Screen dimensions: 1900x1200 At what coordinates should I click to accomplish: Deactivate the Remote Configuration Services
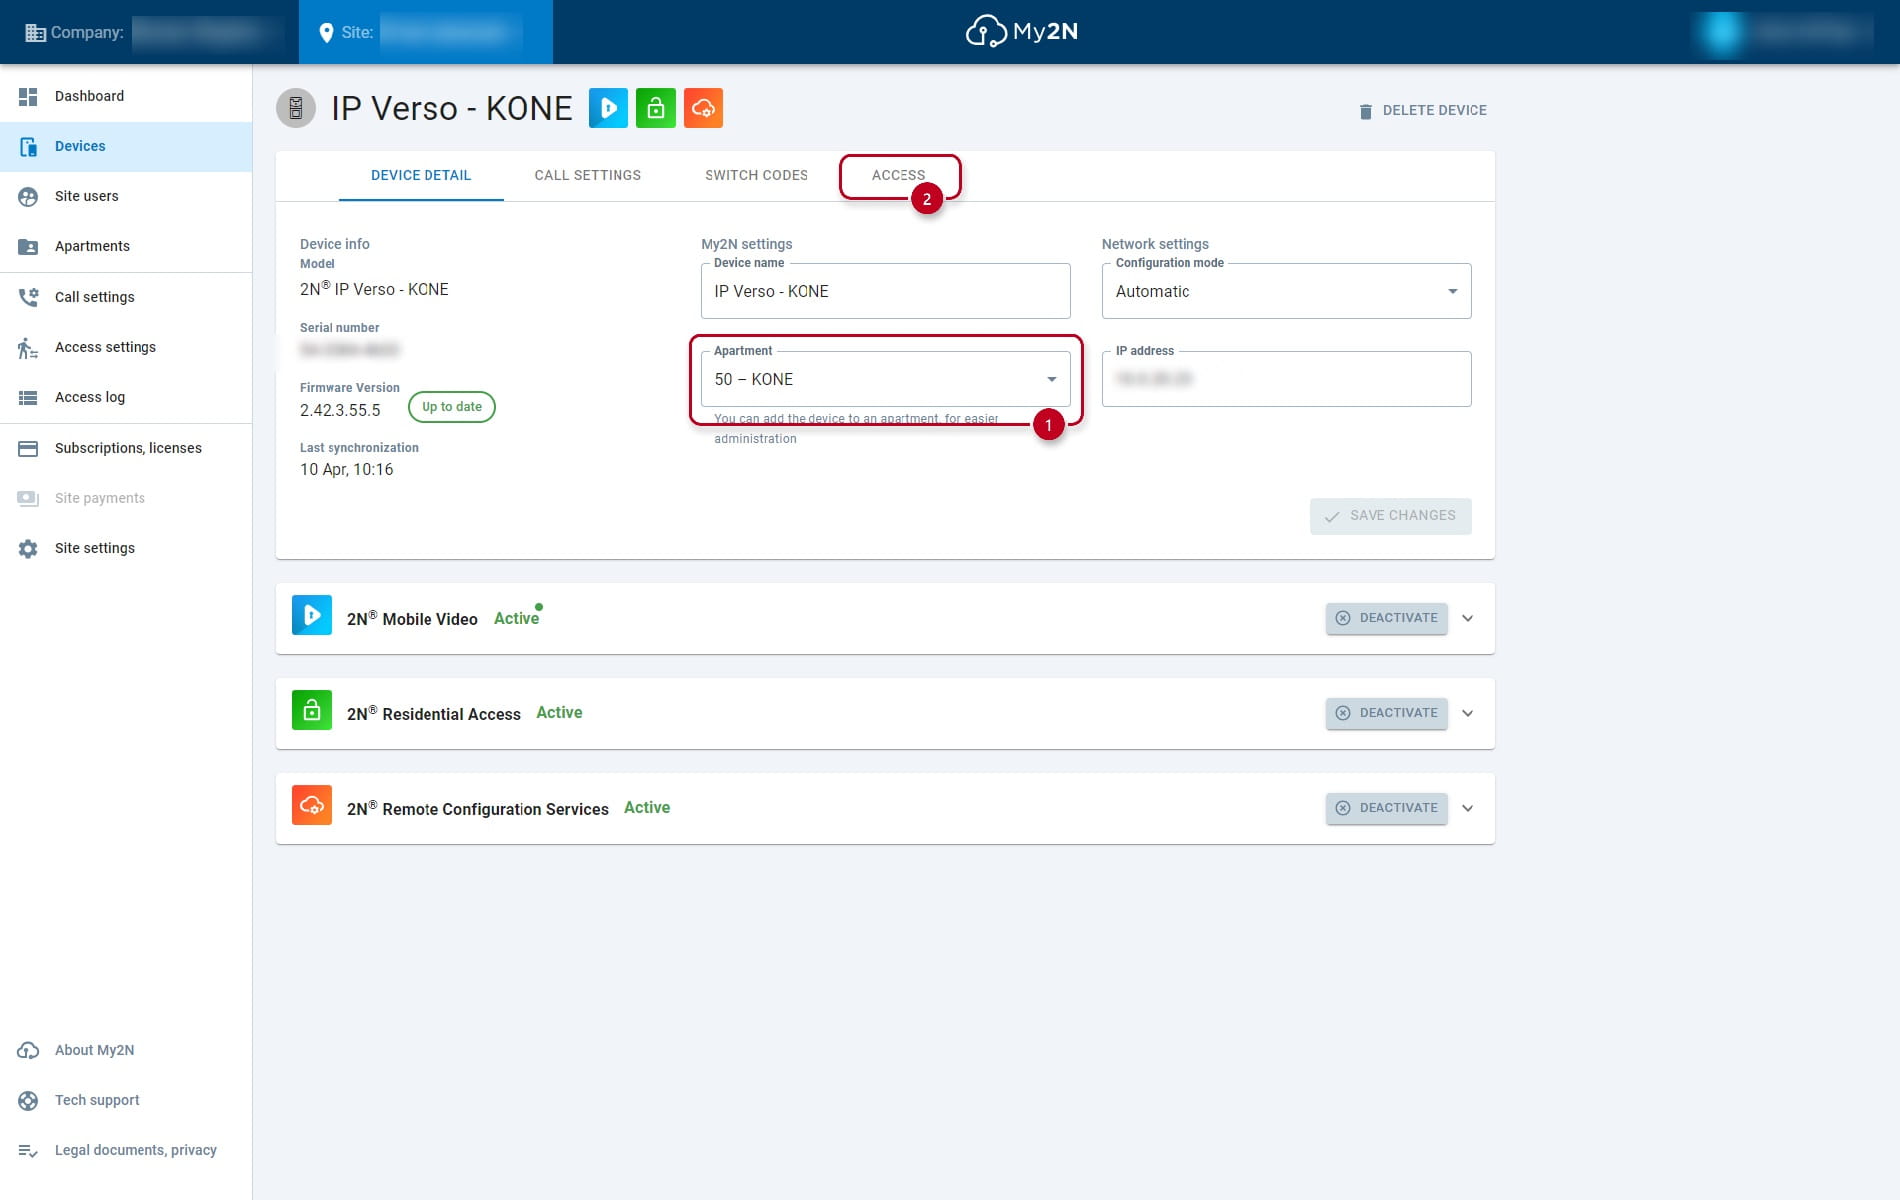coord(1386,808)
